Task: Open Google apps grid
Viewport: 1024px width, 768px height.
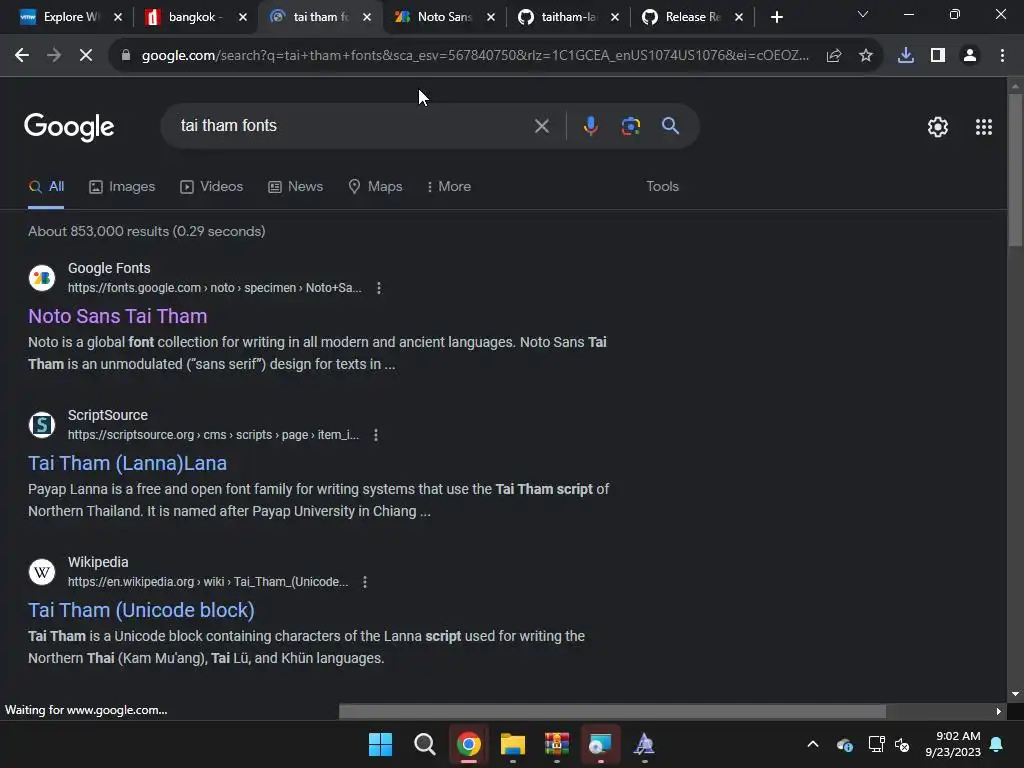Action: click(x=984, y=127)
